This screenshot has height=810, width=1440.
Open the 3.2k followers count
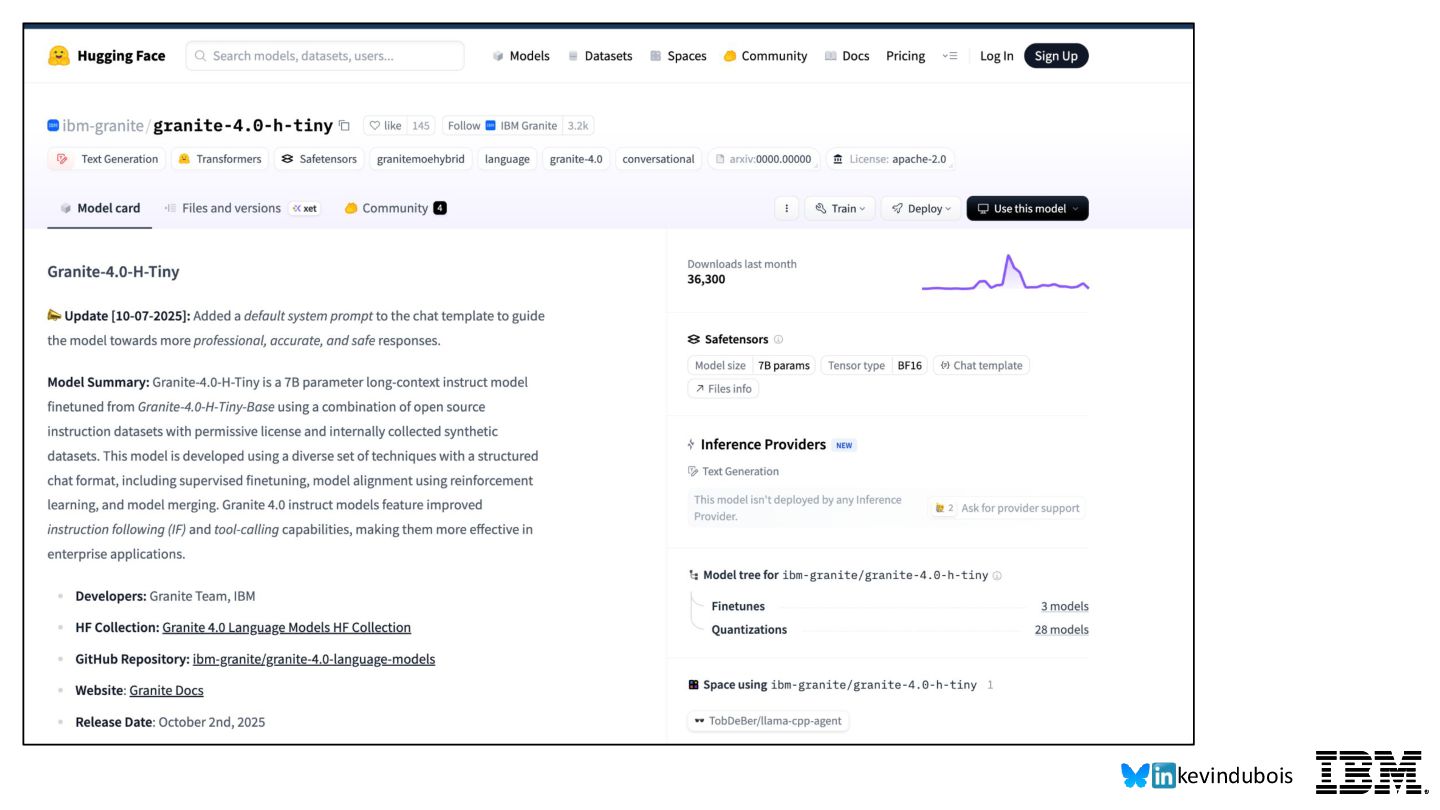click(x=578, y=126)
